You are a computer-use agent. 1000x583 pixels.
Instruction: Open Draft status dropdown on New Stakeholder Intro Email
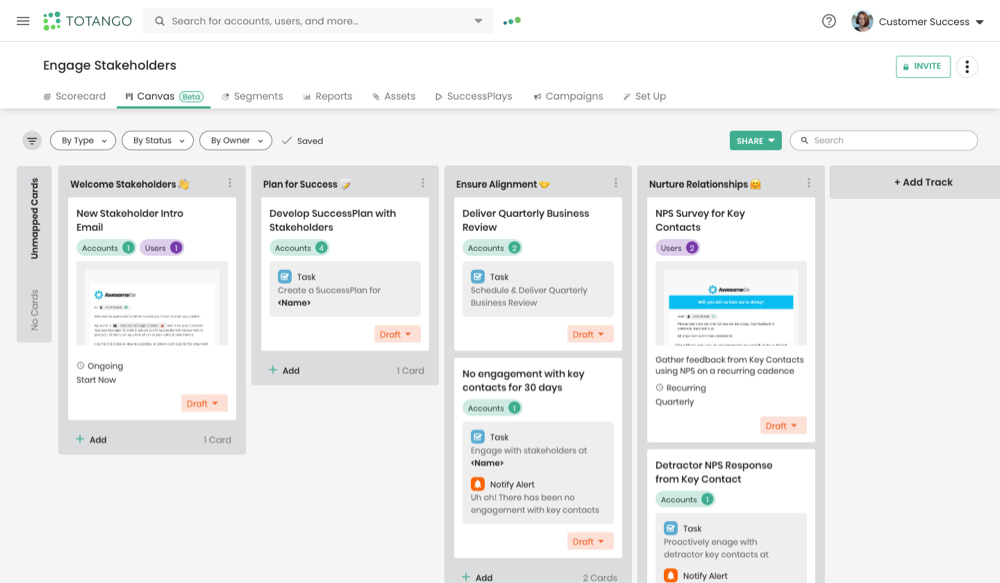point(204,403)
